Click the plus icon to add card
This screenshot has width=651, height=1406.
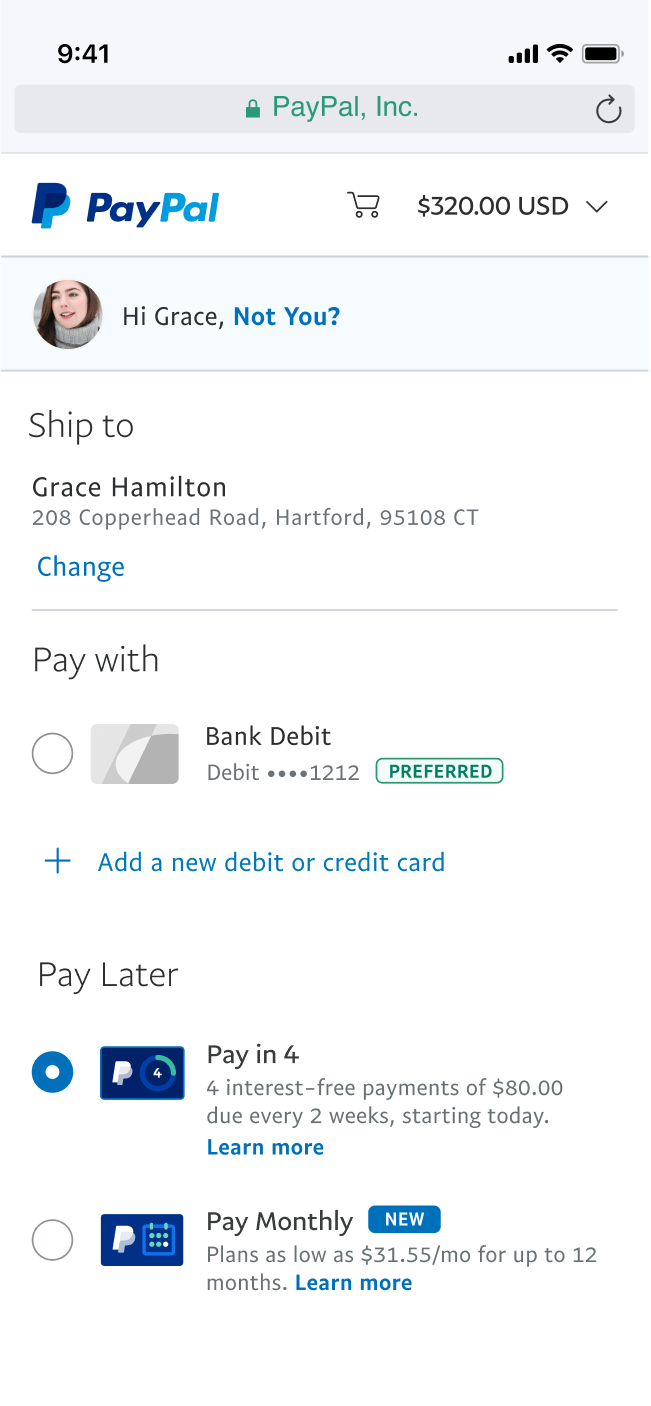point(58,861)
